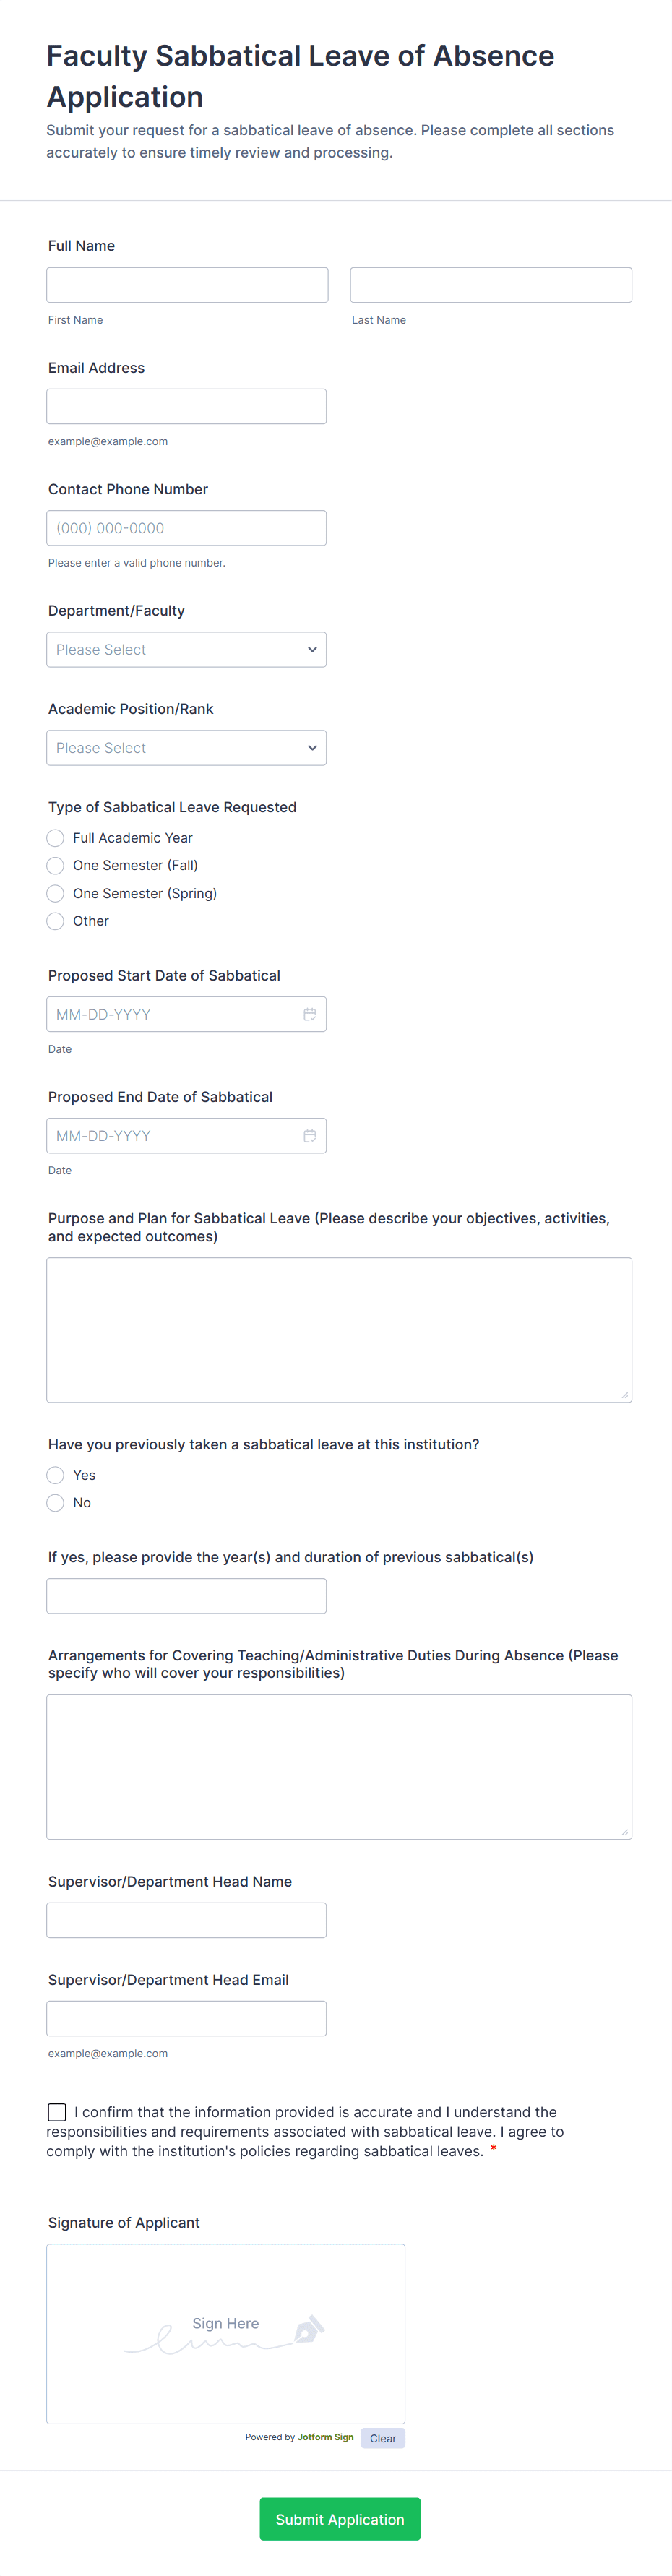This screenshot has height=2576, width=672.
Task: Click the signature pad to sign
Action: click(226, 2333)
